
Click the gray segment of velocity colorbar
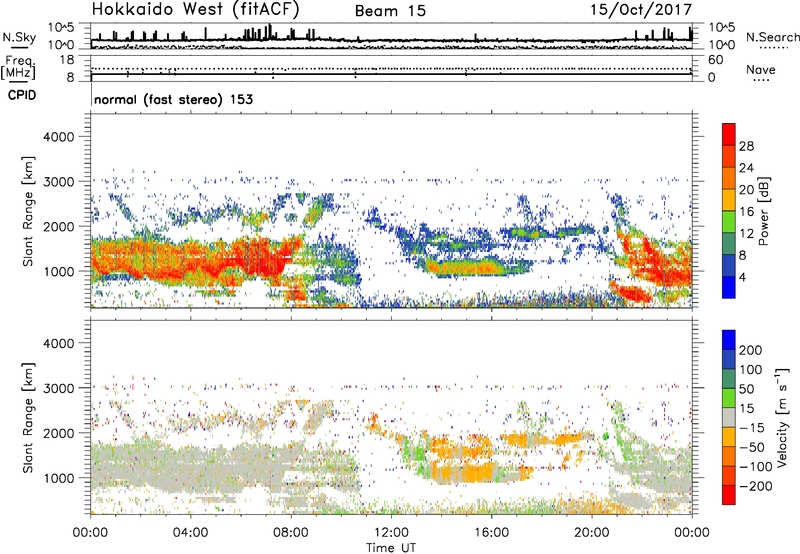point(729,418)
